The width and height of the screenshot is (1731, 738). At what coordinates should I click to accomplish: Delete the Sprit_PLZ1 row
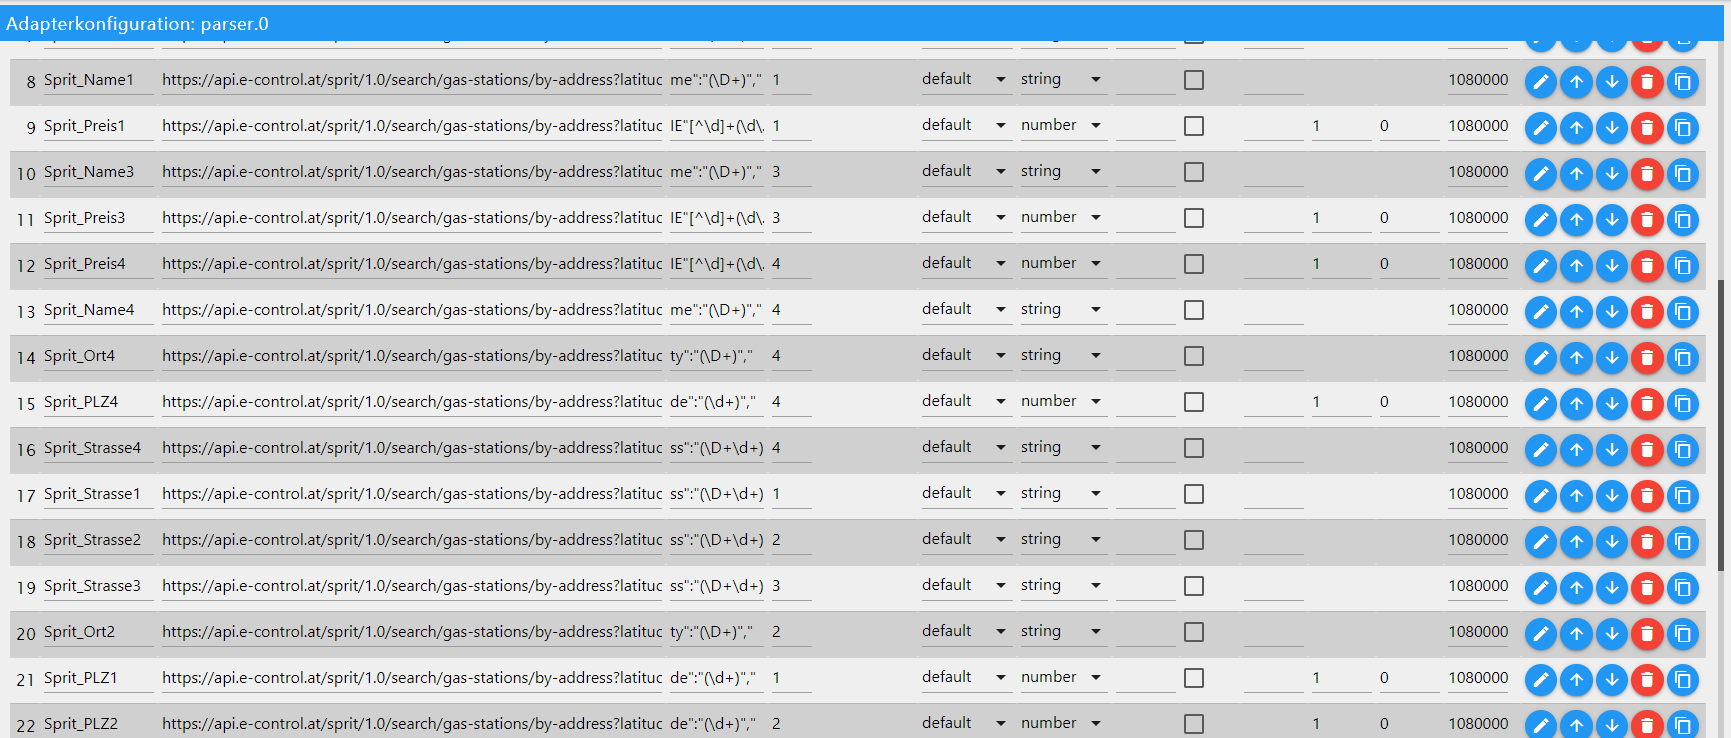(x=1647, y=679)
